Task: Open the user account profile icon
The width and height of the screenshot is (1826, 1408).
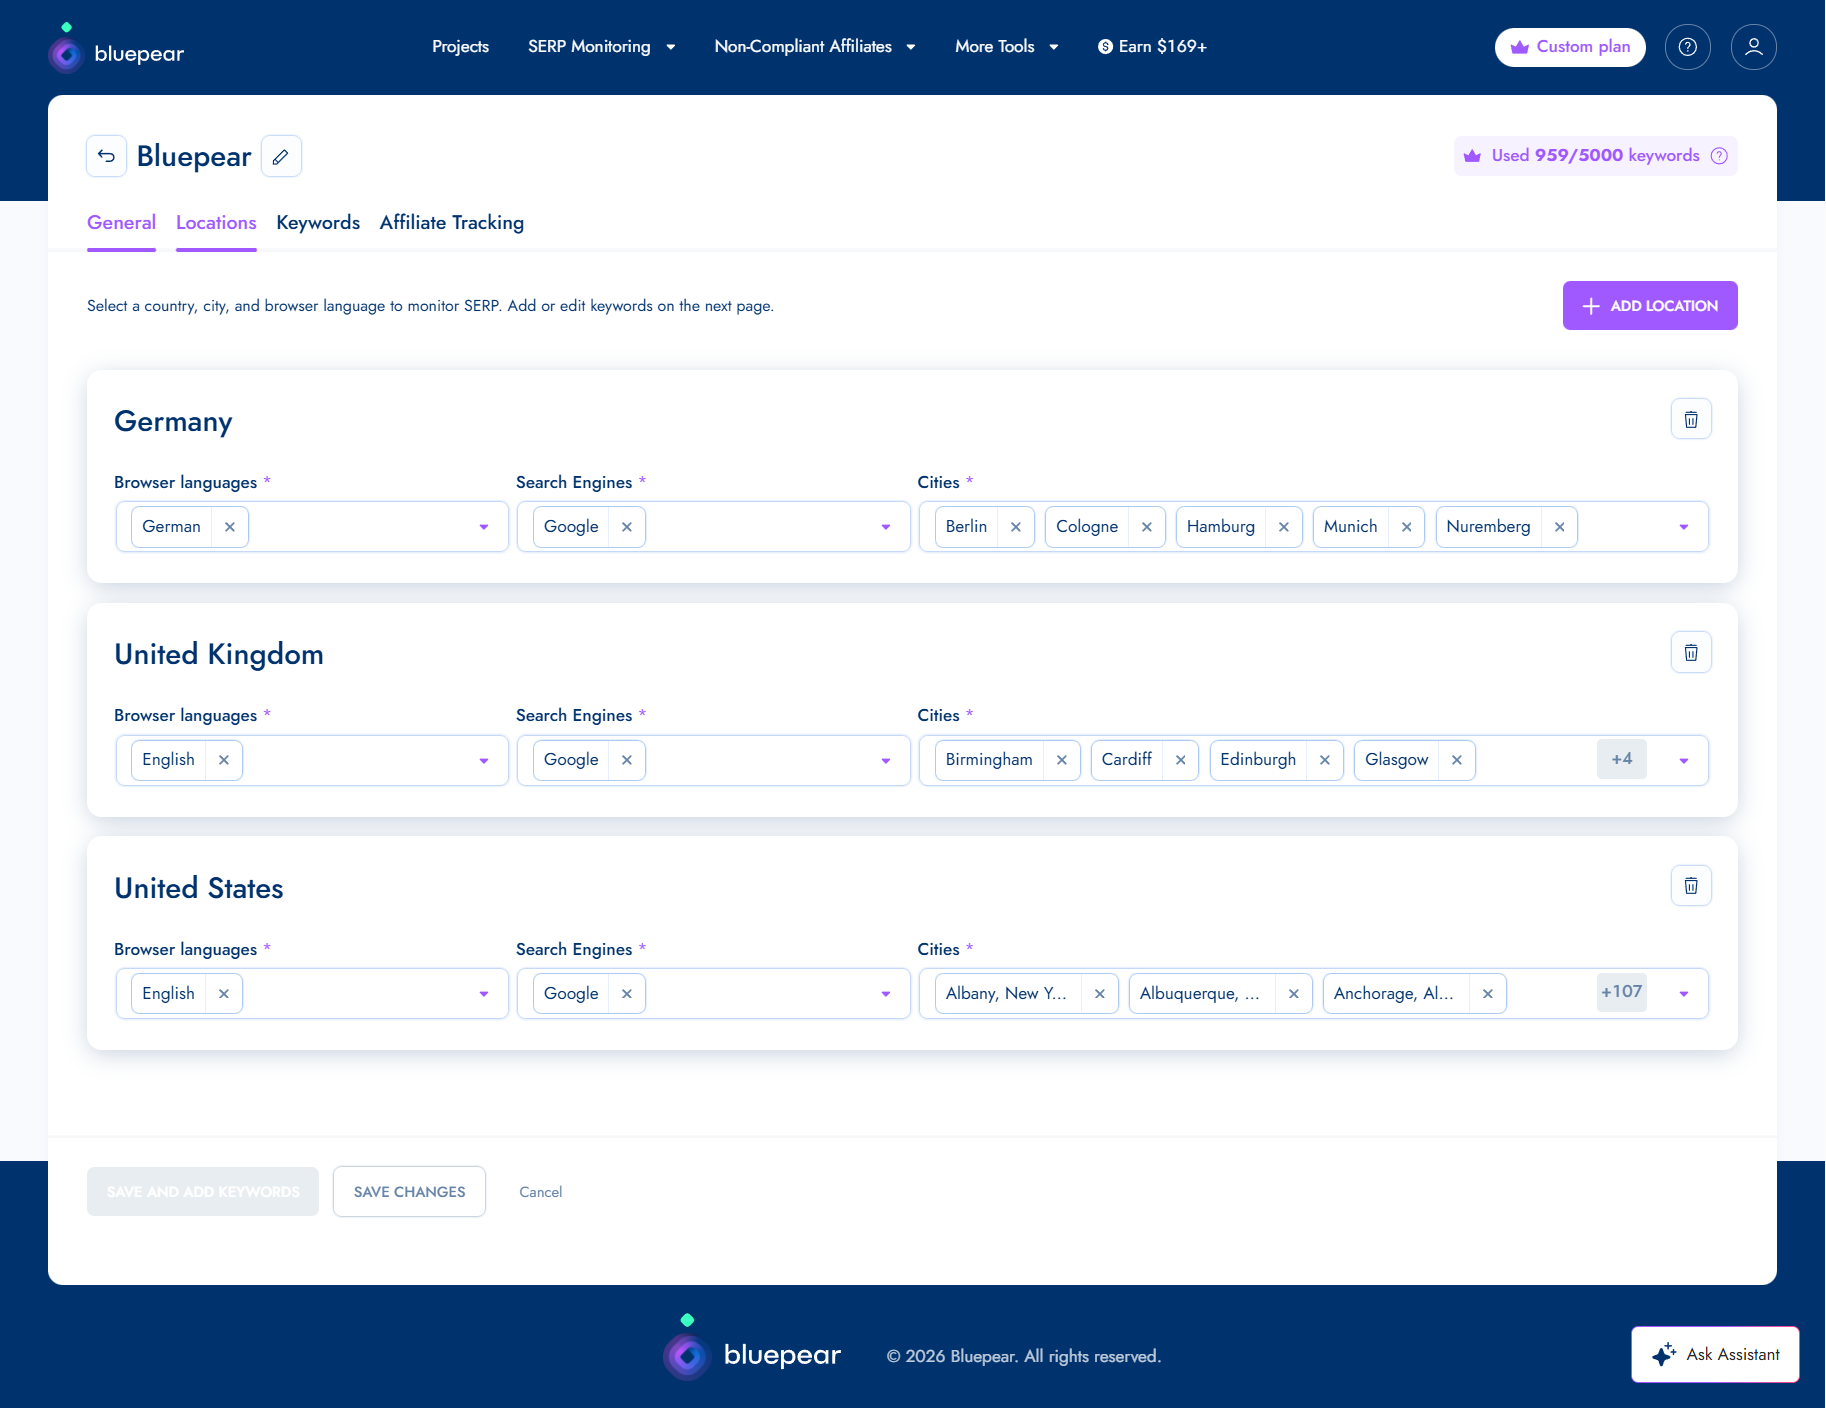Action: (1754, 47)
